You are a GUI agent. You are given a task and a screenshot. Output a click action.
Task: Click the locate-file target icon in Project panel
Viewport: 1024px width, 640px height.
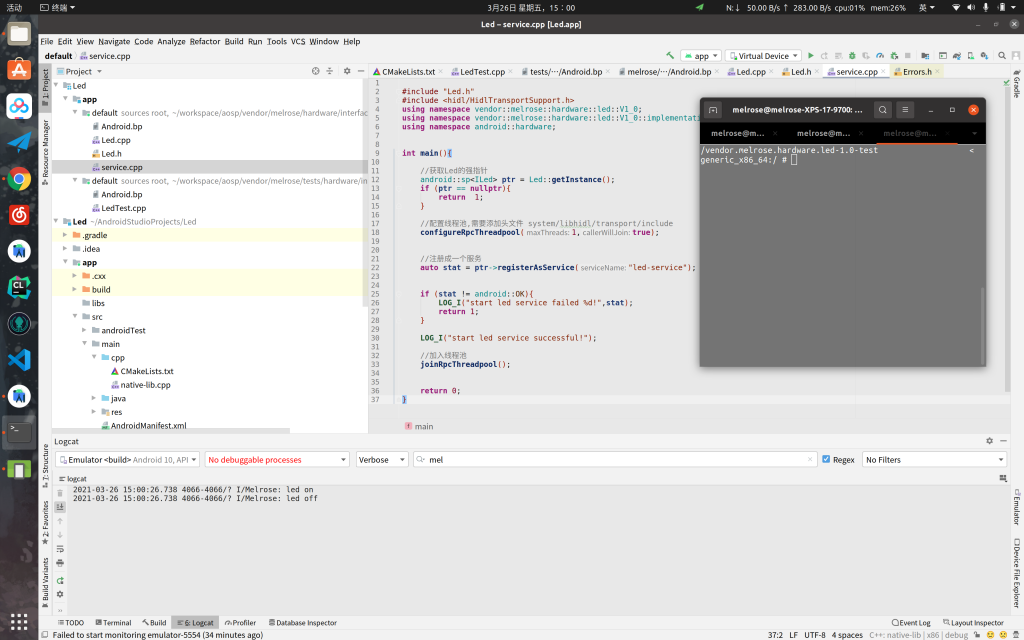[x=315, y=71]
